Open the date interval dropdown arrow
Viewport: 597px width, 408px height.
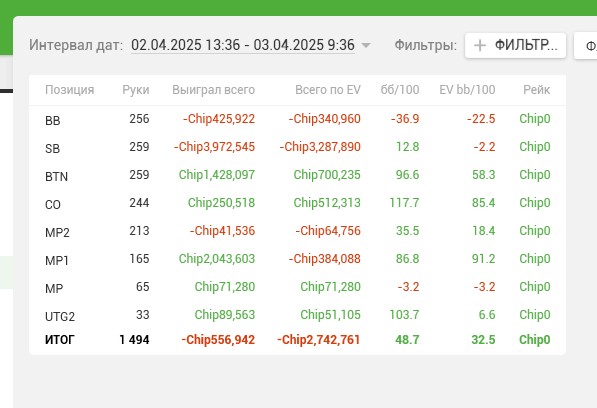point(366,46)
